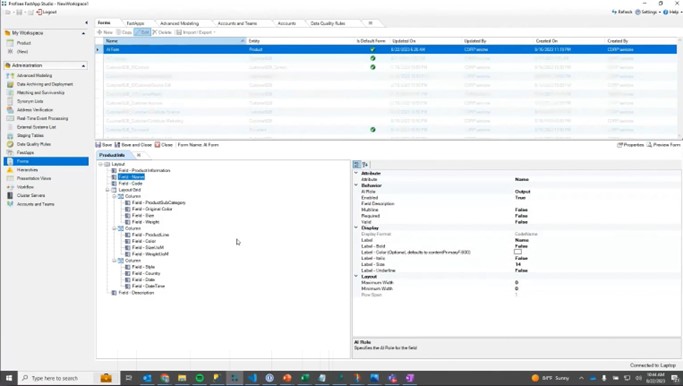Collapse the Behavior property category
Image resolution: width=683 pixels, height=386 pixels.
tap(356, 186)
